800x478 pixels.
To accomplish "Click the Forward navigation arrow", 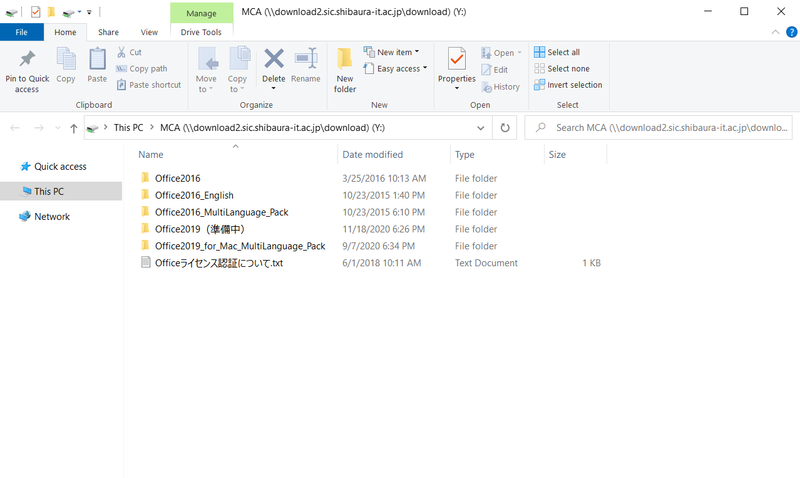I will [39, 128].
